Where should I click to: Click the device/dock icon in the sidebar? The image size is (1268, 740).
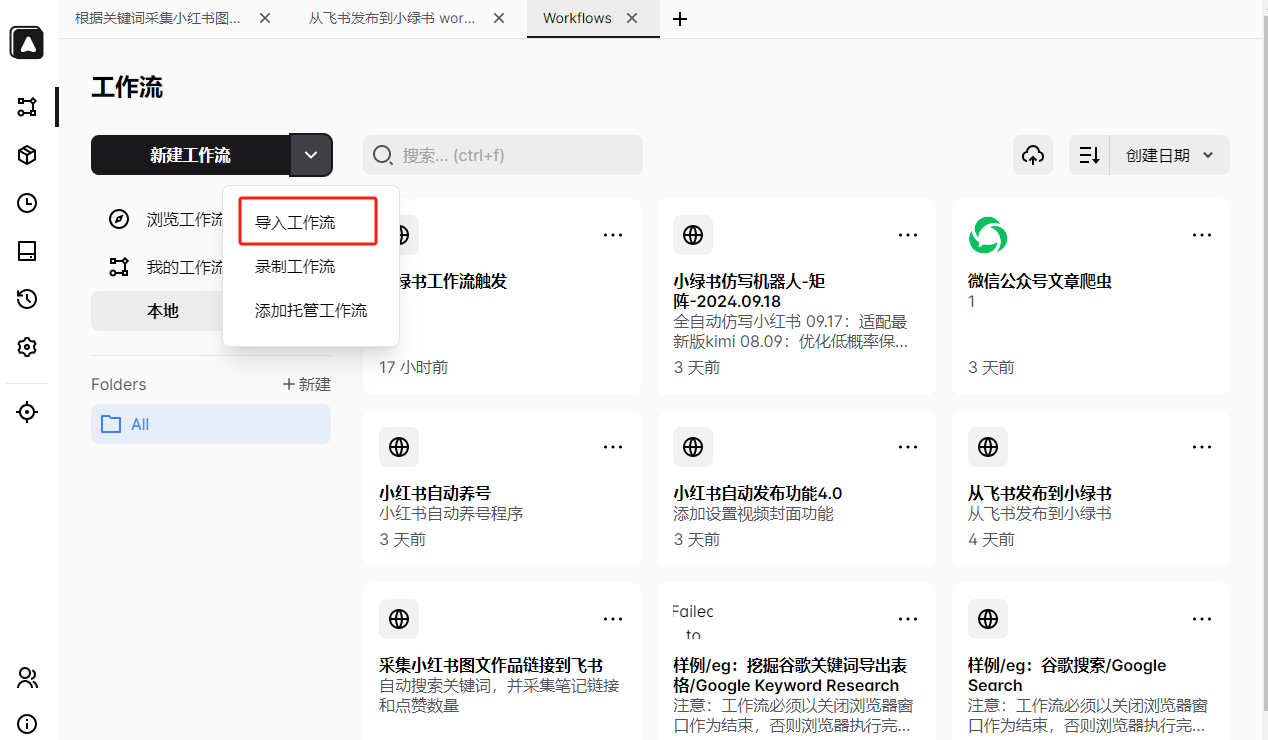pyautogui.click(x=26, y=251)
